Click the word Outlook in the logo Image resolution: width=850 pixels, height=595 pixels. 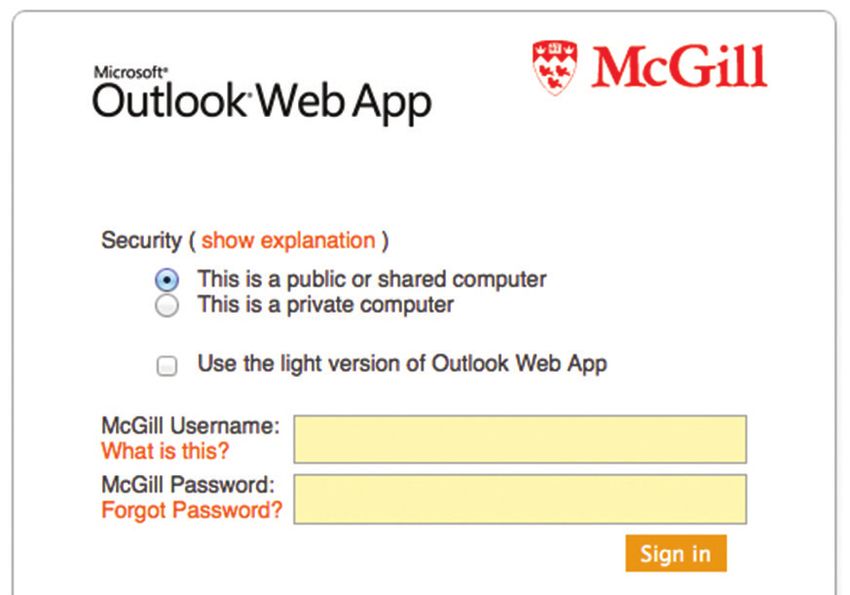169,101
